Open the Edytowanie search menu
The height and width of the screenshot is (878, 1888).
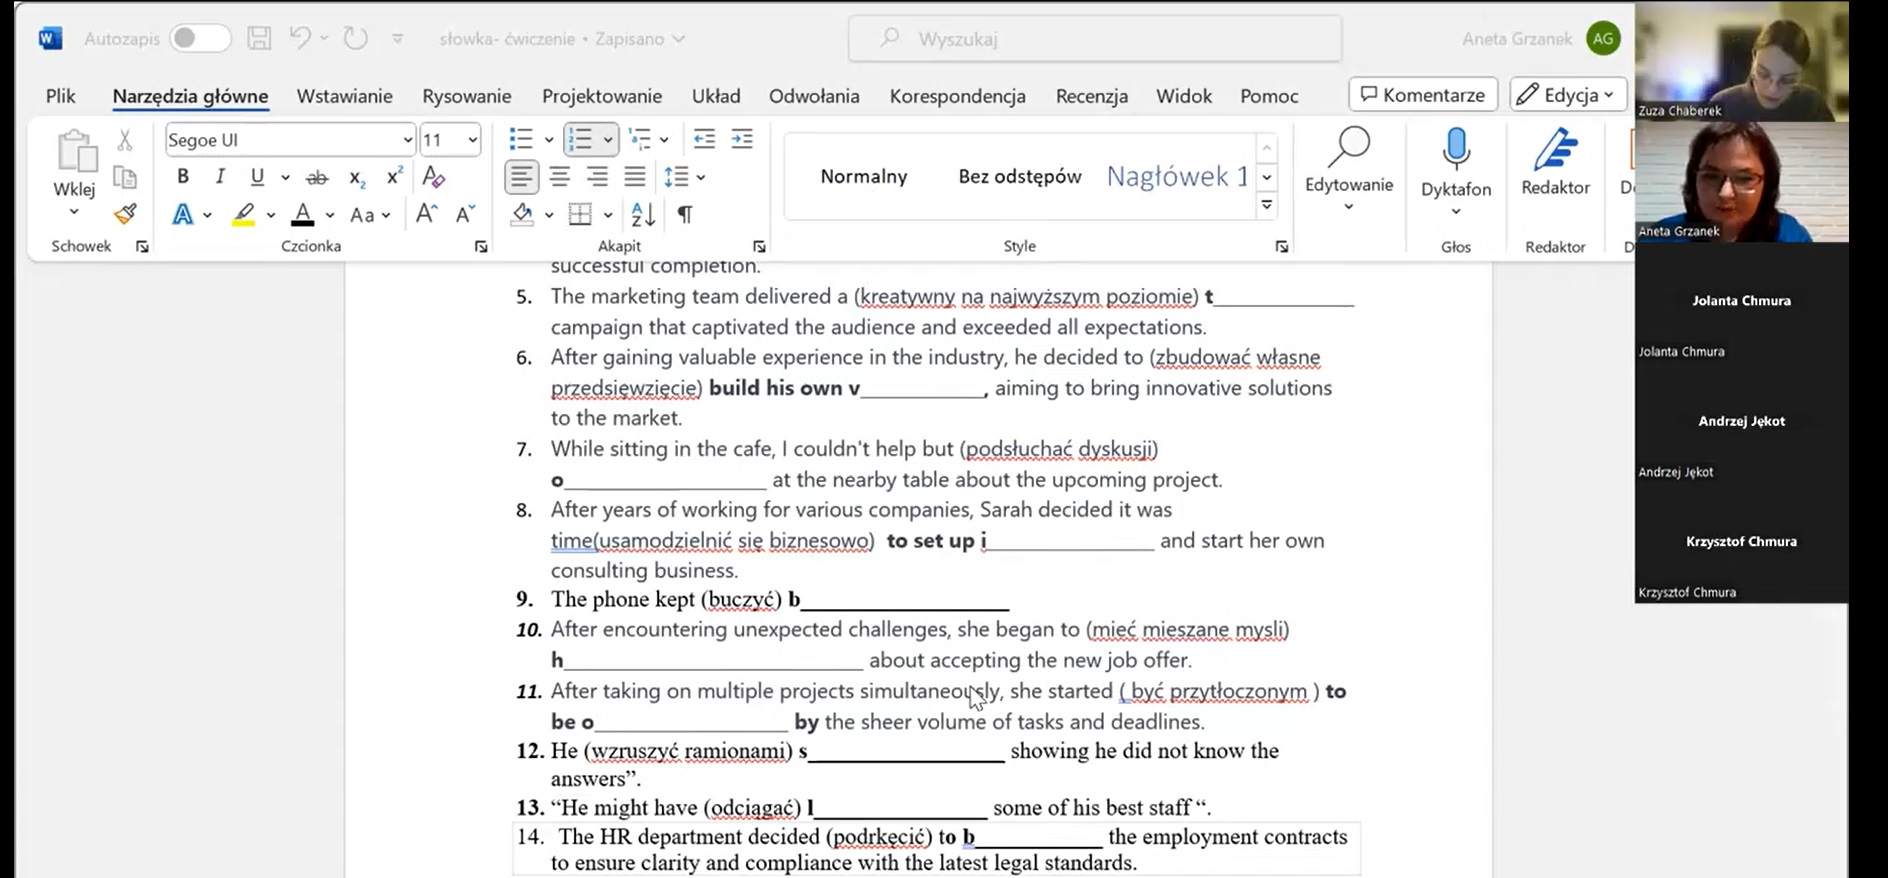click(x=1349, y=170)
